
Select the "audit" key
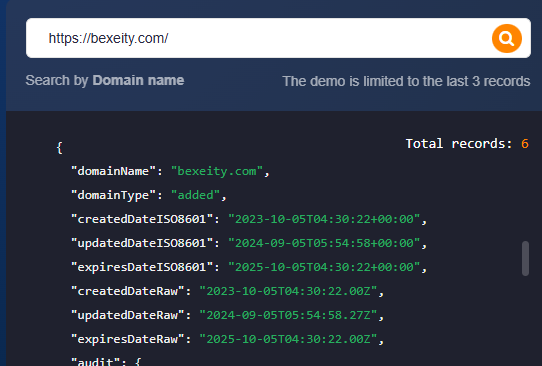point(95,362)
